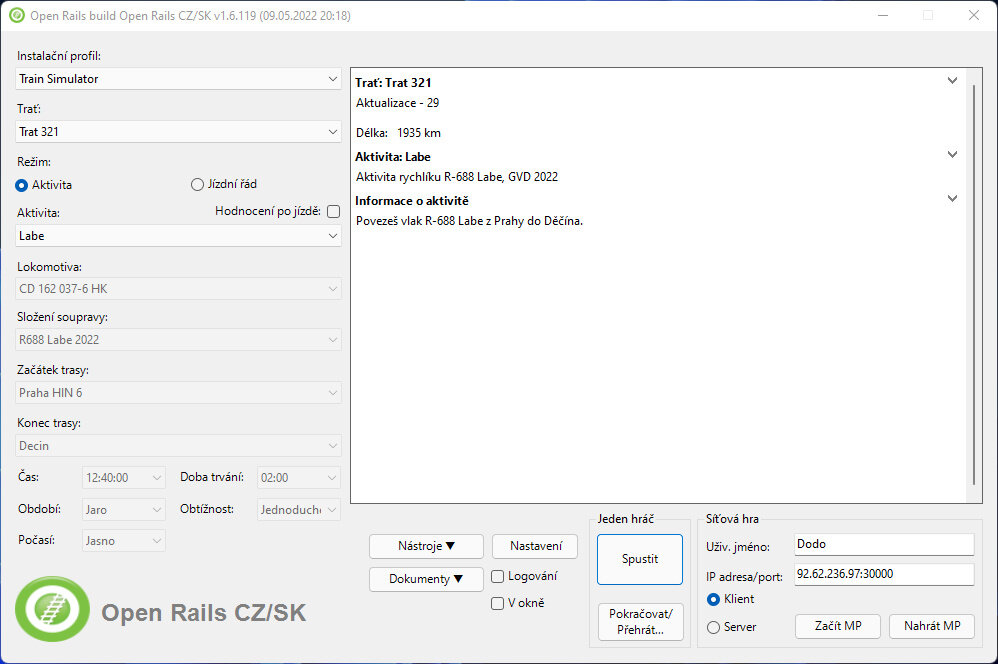Enable Hodnocení po jízdě checkbox
This screenshot has width=998, height=664.
click(334, 211)
